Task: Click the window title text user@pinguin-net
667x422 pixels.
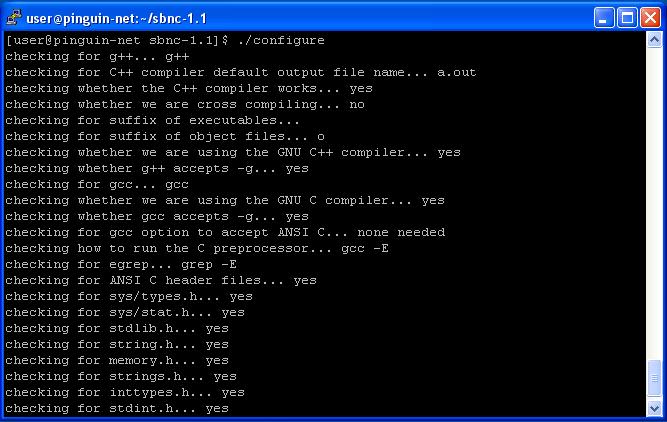Action: point(116,18)
